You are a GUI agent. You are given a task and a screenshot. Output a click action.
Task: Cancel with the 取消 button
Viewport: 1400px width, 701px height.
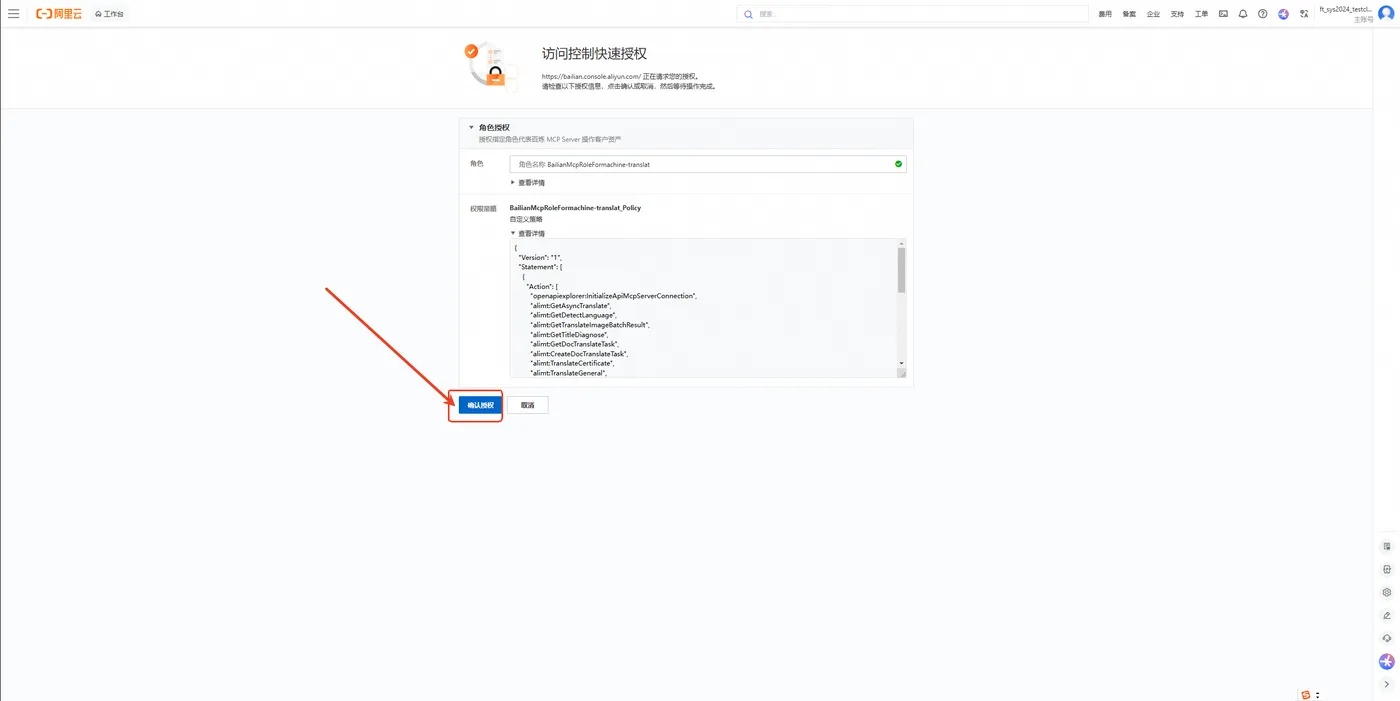pyautogui.click(x=527, y=405)
